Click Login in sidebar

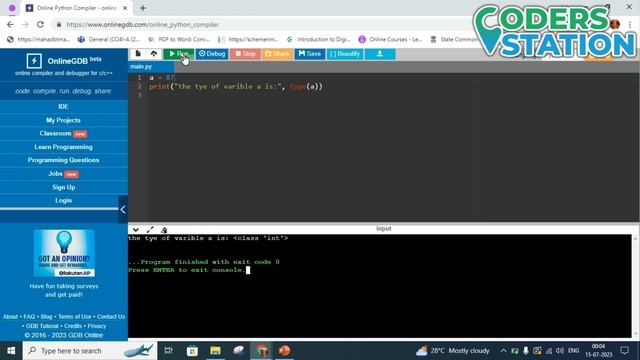point(64,200)
